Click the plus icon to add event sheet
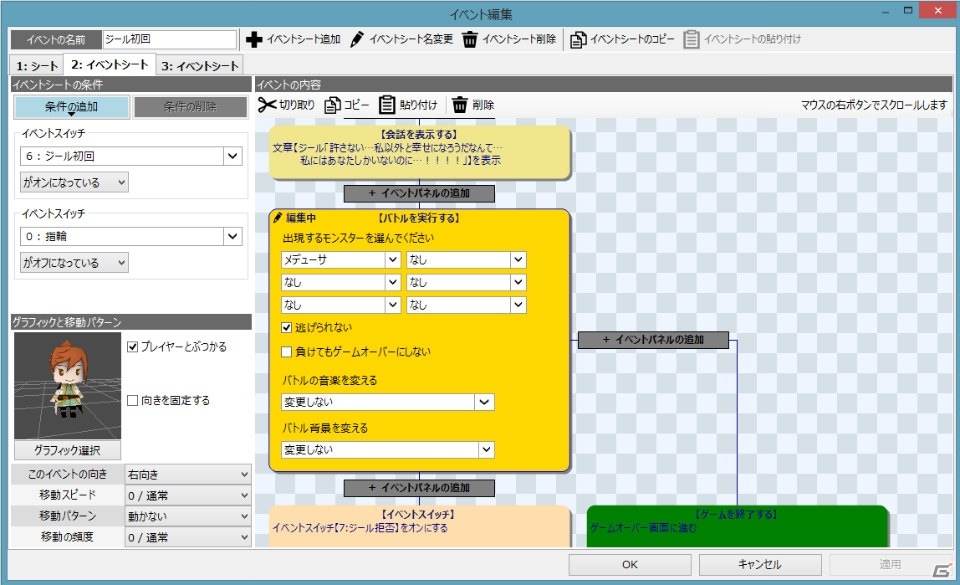Viewport: 960px width, 585px height. (253, 39)
